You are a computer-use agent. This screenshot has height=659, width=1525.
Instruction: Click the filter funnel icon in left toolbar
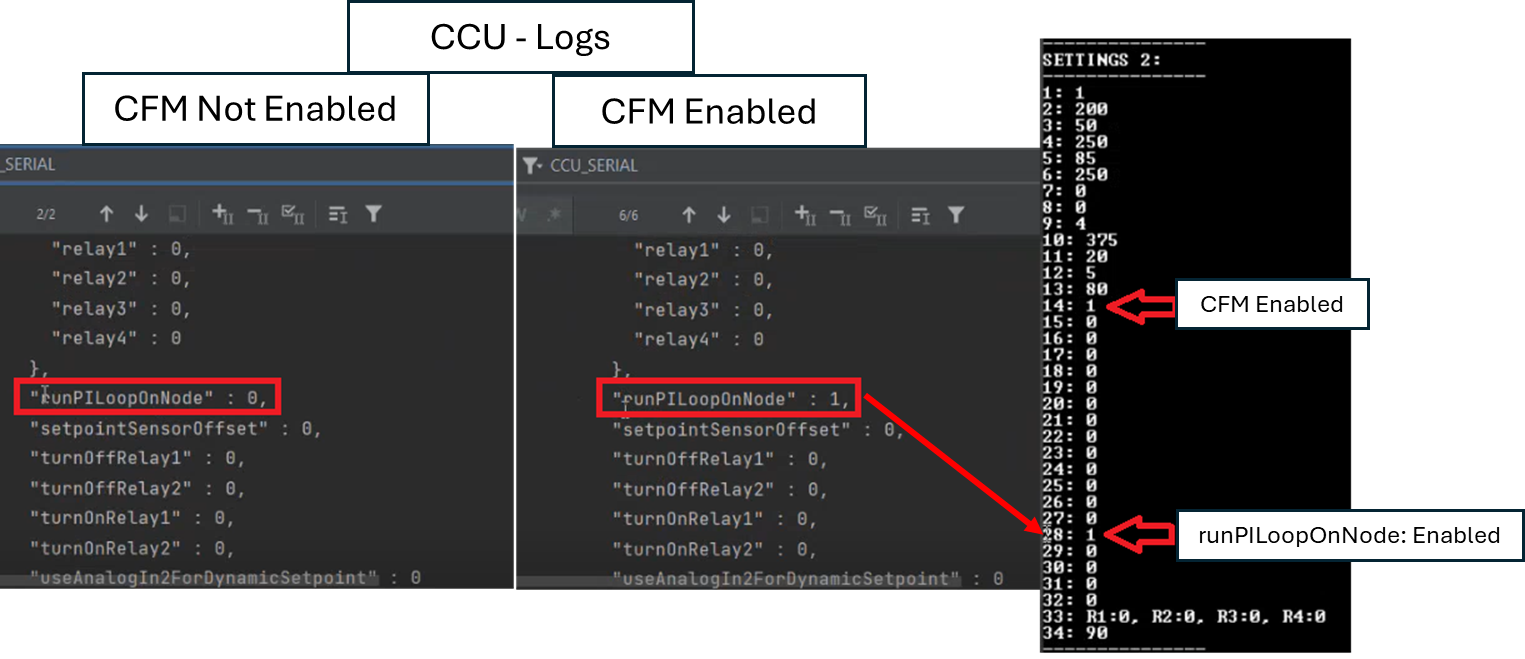pos(373,213)
